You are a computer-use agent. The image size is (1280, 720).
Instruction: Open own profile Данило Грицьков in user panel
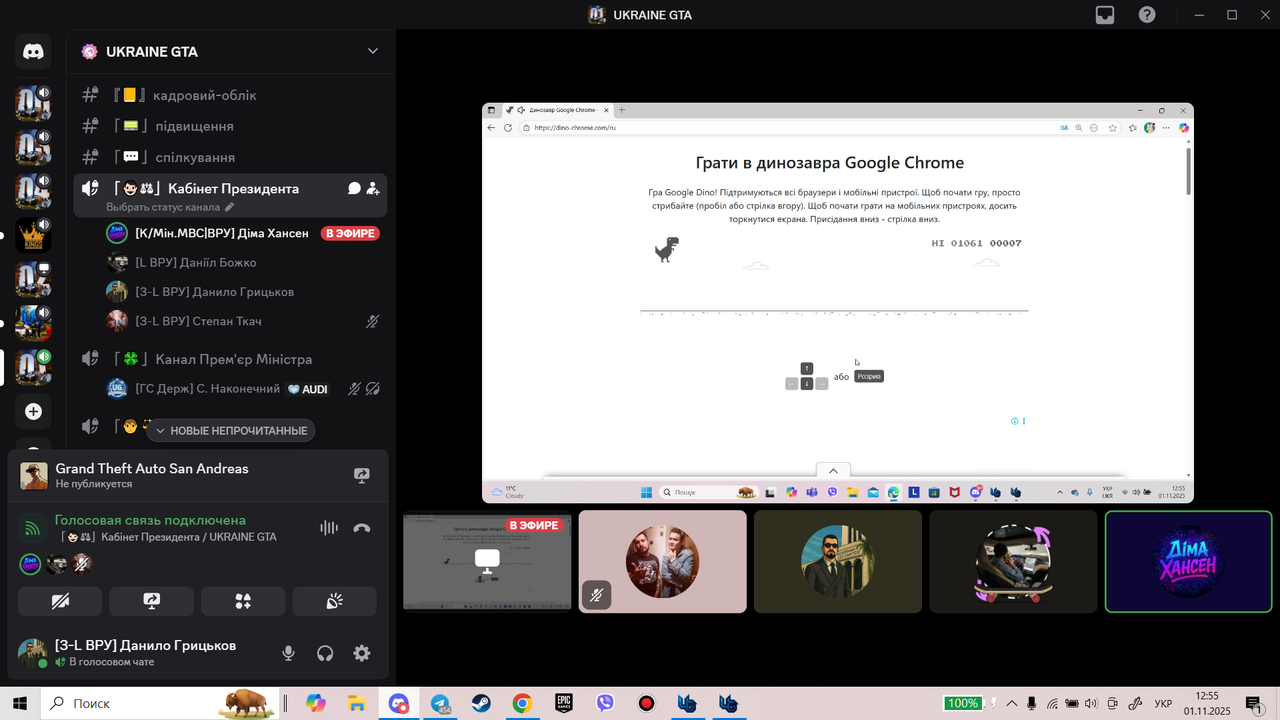(x=130, y=653)
